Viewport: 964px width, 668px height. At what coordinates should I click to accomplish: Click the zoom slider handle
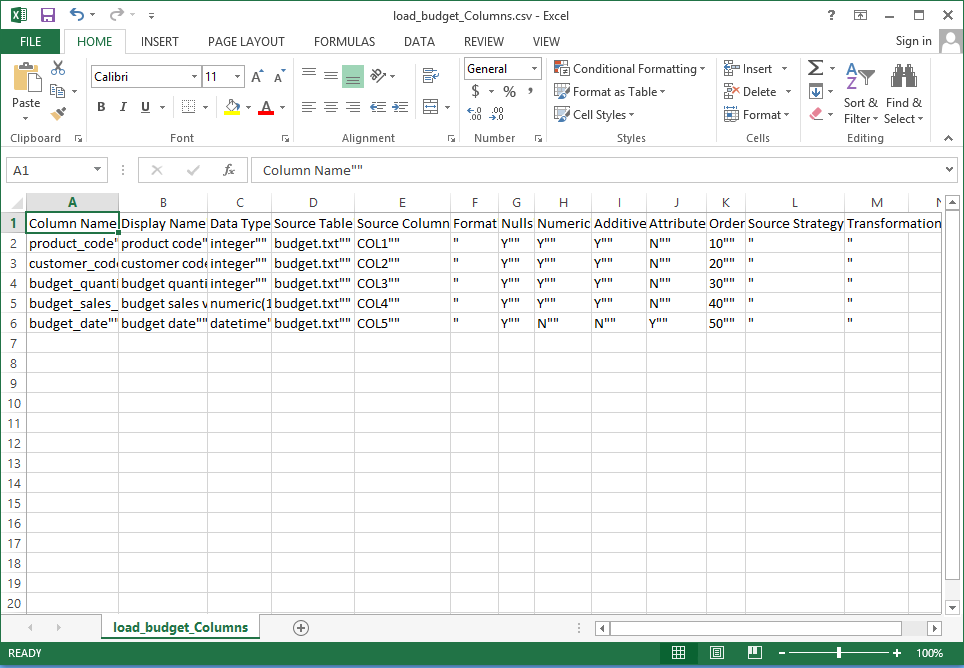[x=838, y=653]
